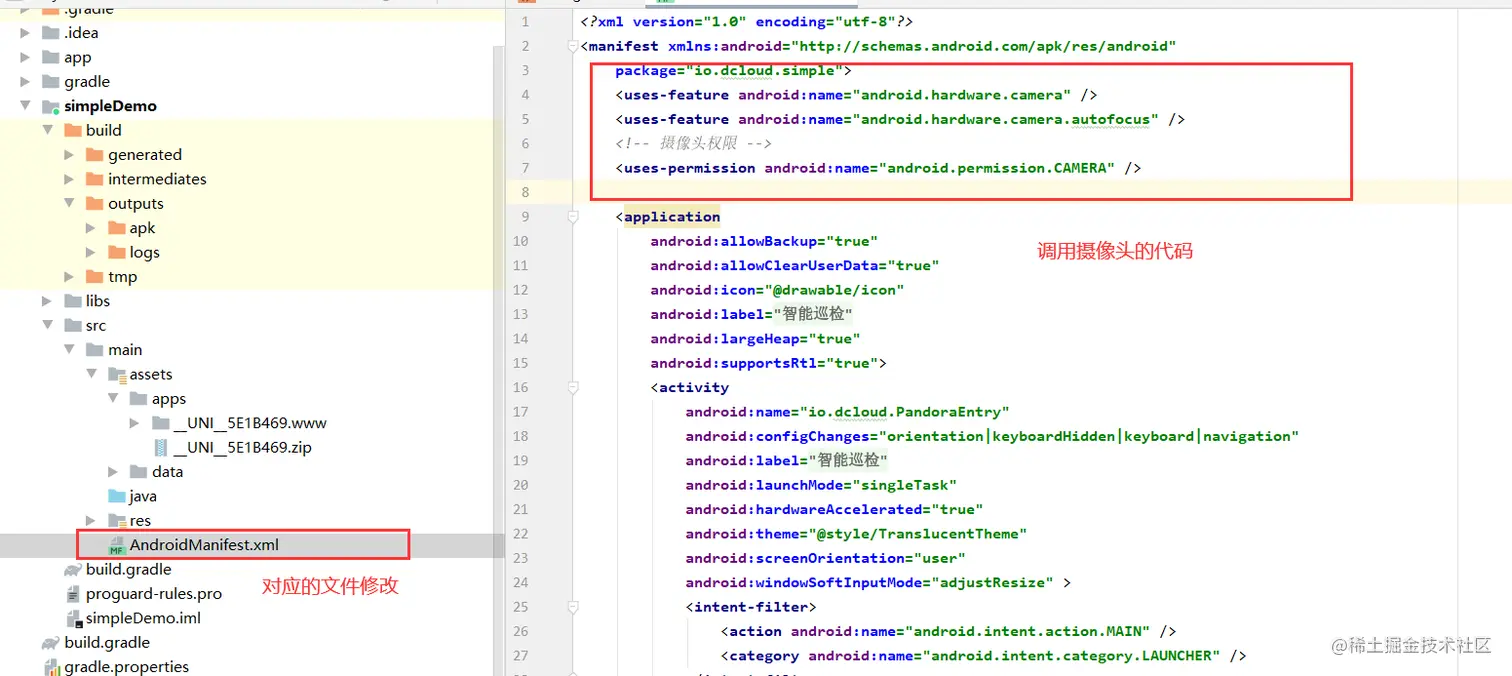Select AndroidManifest.xml in project tree
This screenshot has width=1512, height=676.
(x=204, y=545)
